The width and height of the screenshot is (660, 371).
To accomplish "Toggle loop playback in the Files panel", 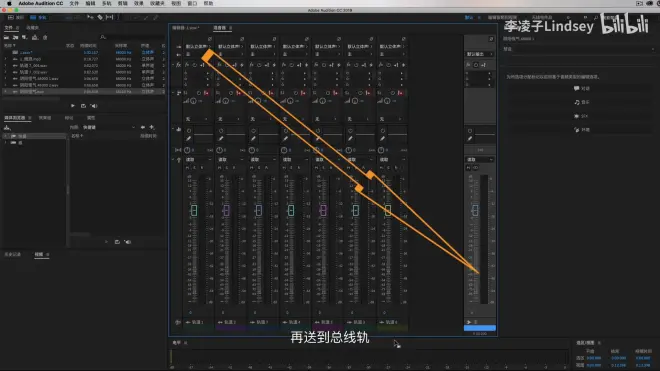I will click(x=83, y=106).
